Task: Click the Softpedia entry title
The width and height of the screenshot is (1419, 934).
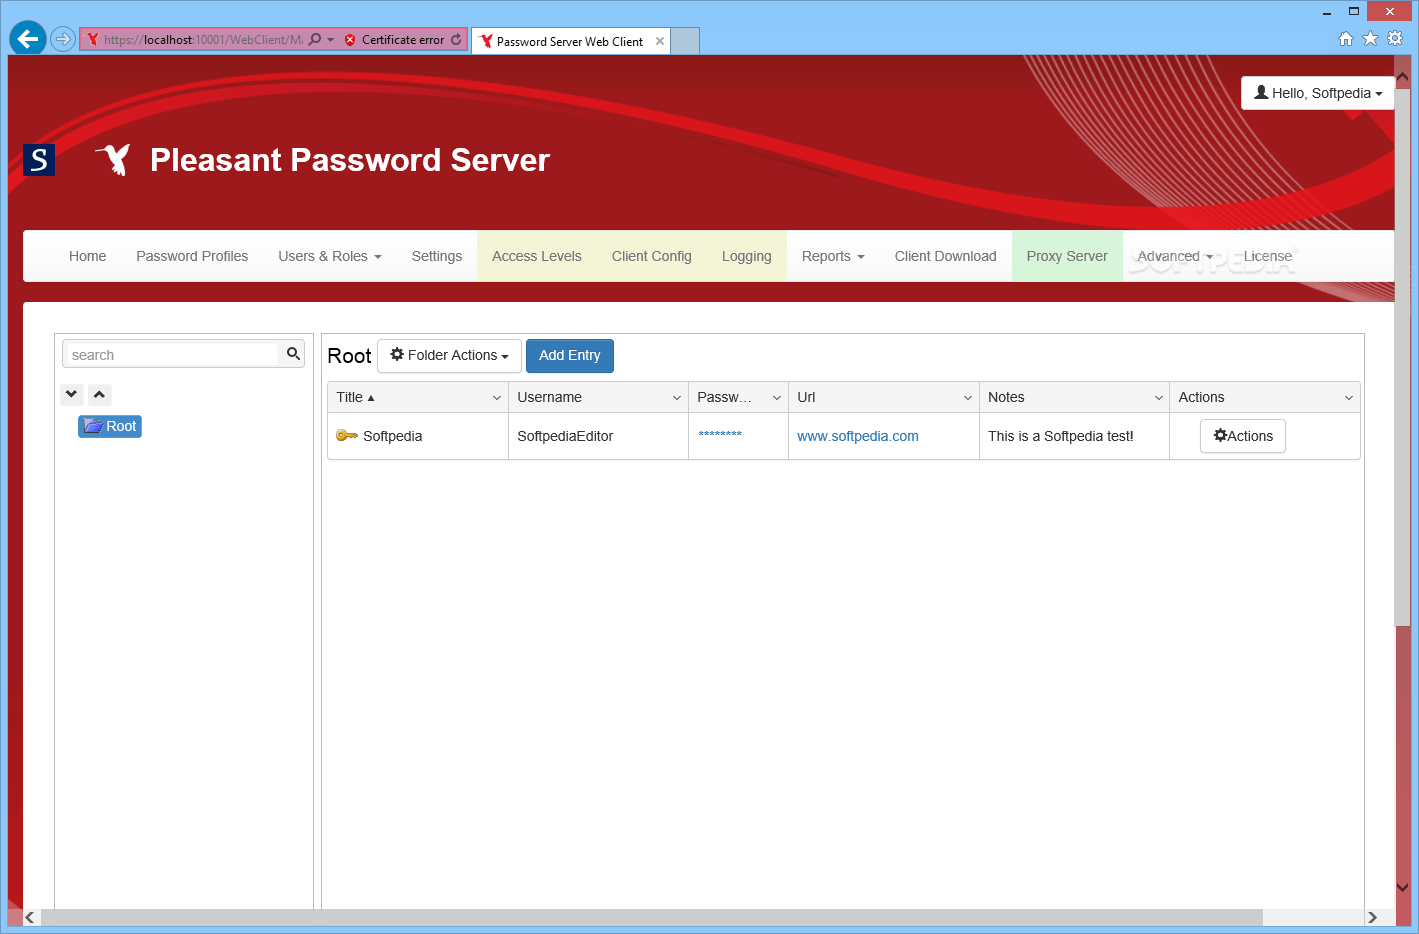Action: tap(393, 436)
